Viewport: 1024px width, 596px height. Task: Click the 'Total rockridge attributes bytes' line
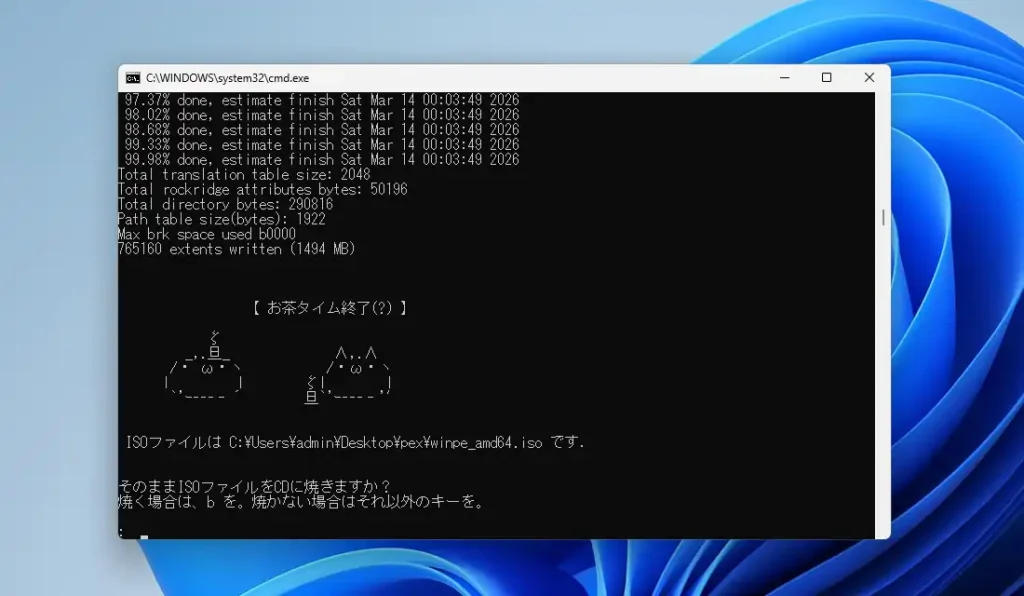(x=262, y=189)
